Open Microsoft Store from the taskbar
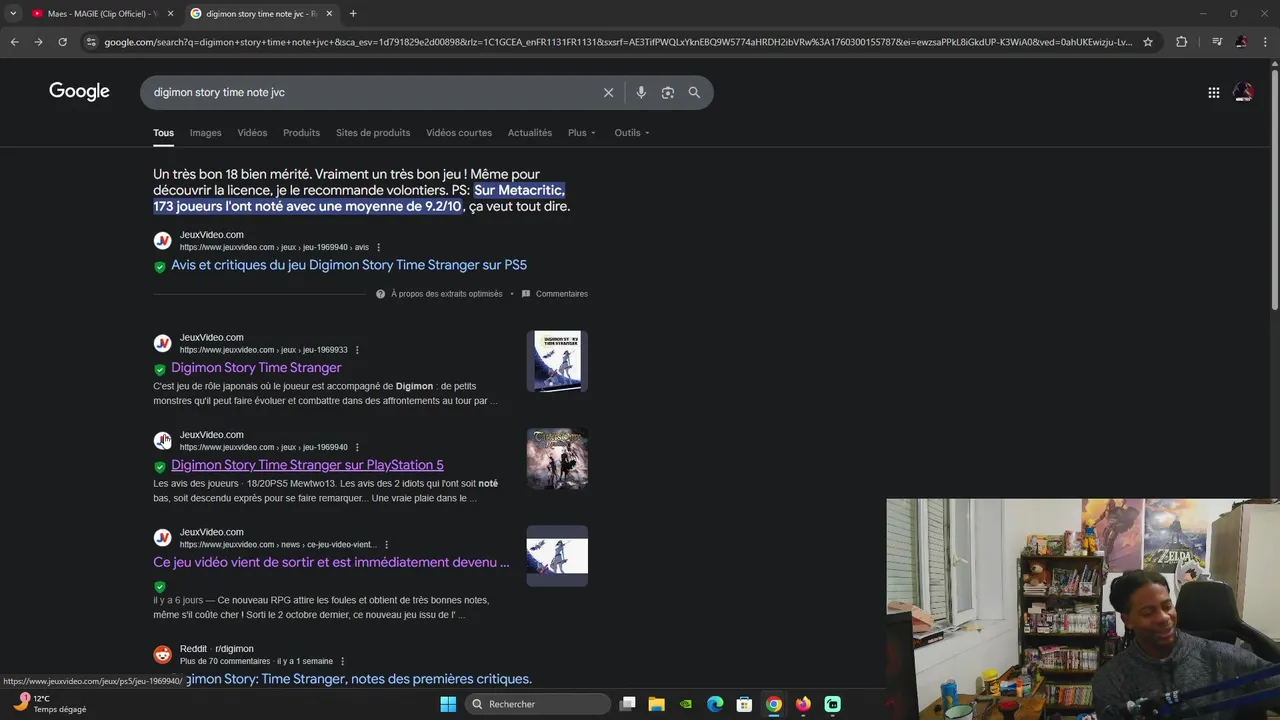The image size is (1280, 720). 744,704
